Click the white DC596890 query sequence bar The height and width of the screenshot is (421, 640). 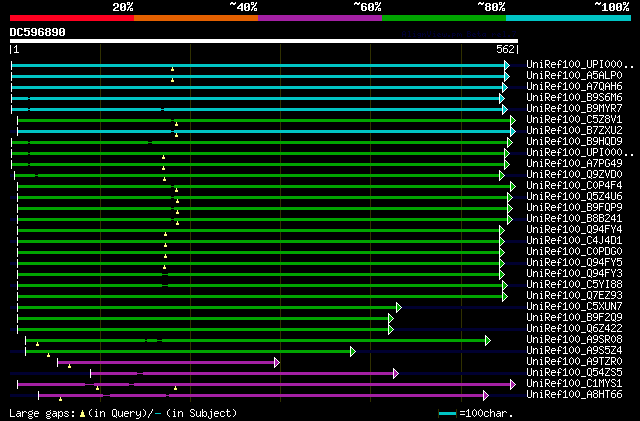pos(264,41)
